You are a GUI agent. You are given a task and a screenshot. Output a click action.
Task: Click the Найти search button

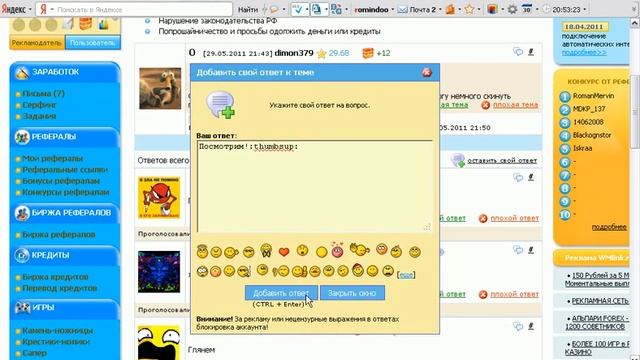pos(248,9)
